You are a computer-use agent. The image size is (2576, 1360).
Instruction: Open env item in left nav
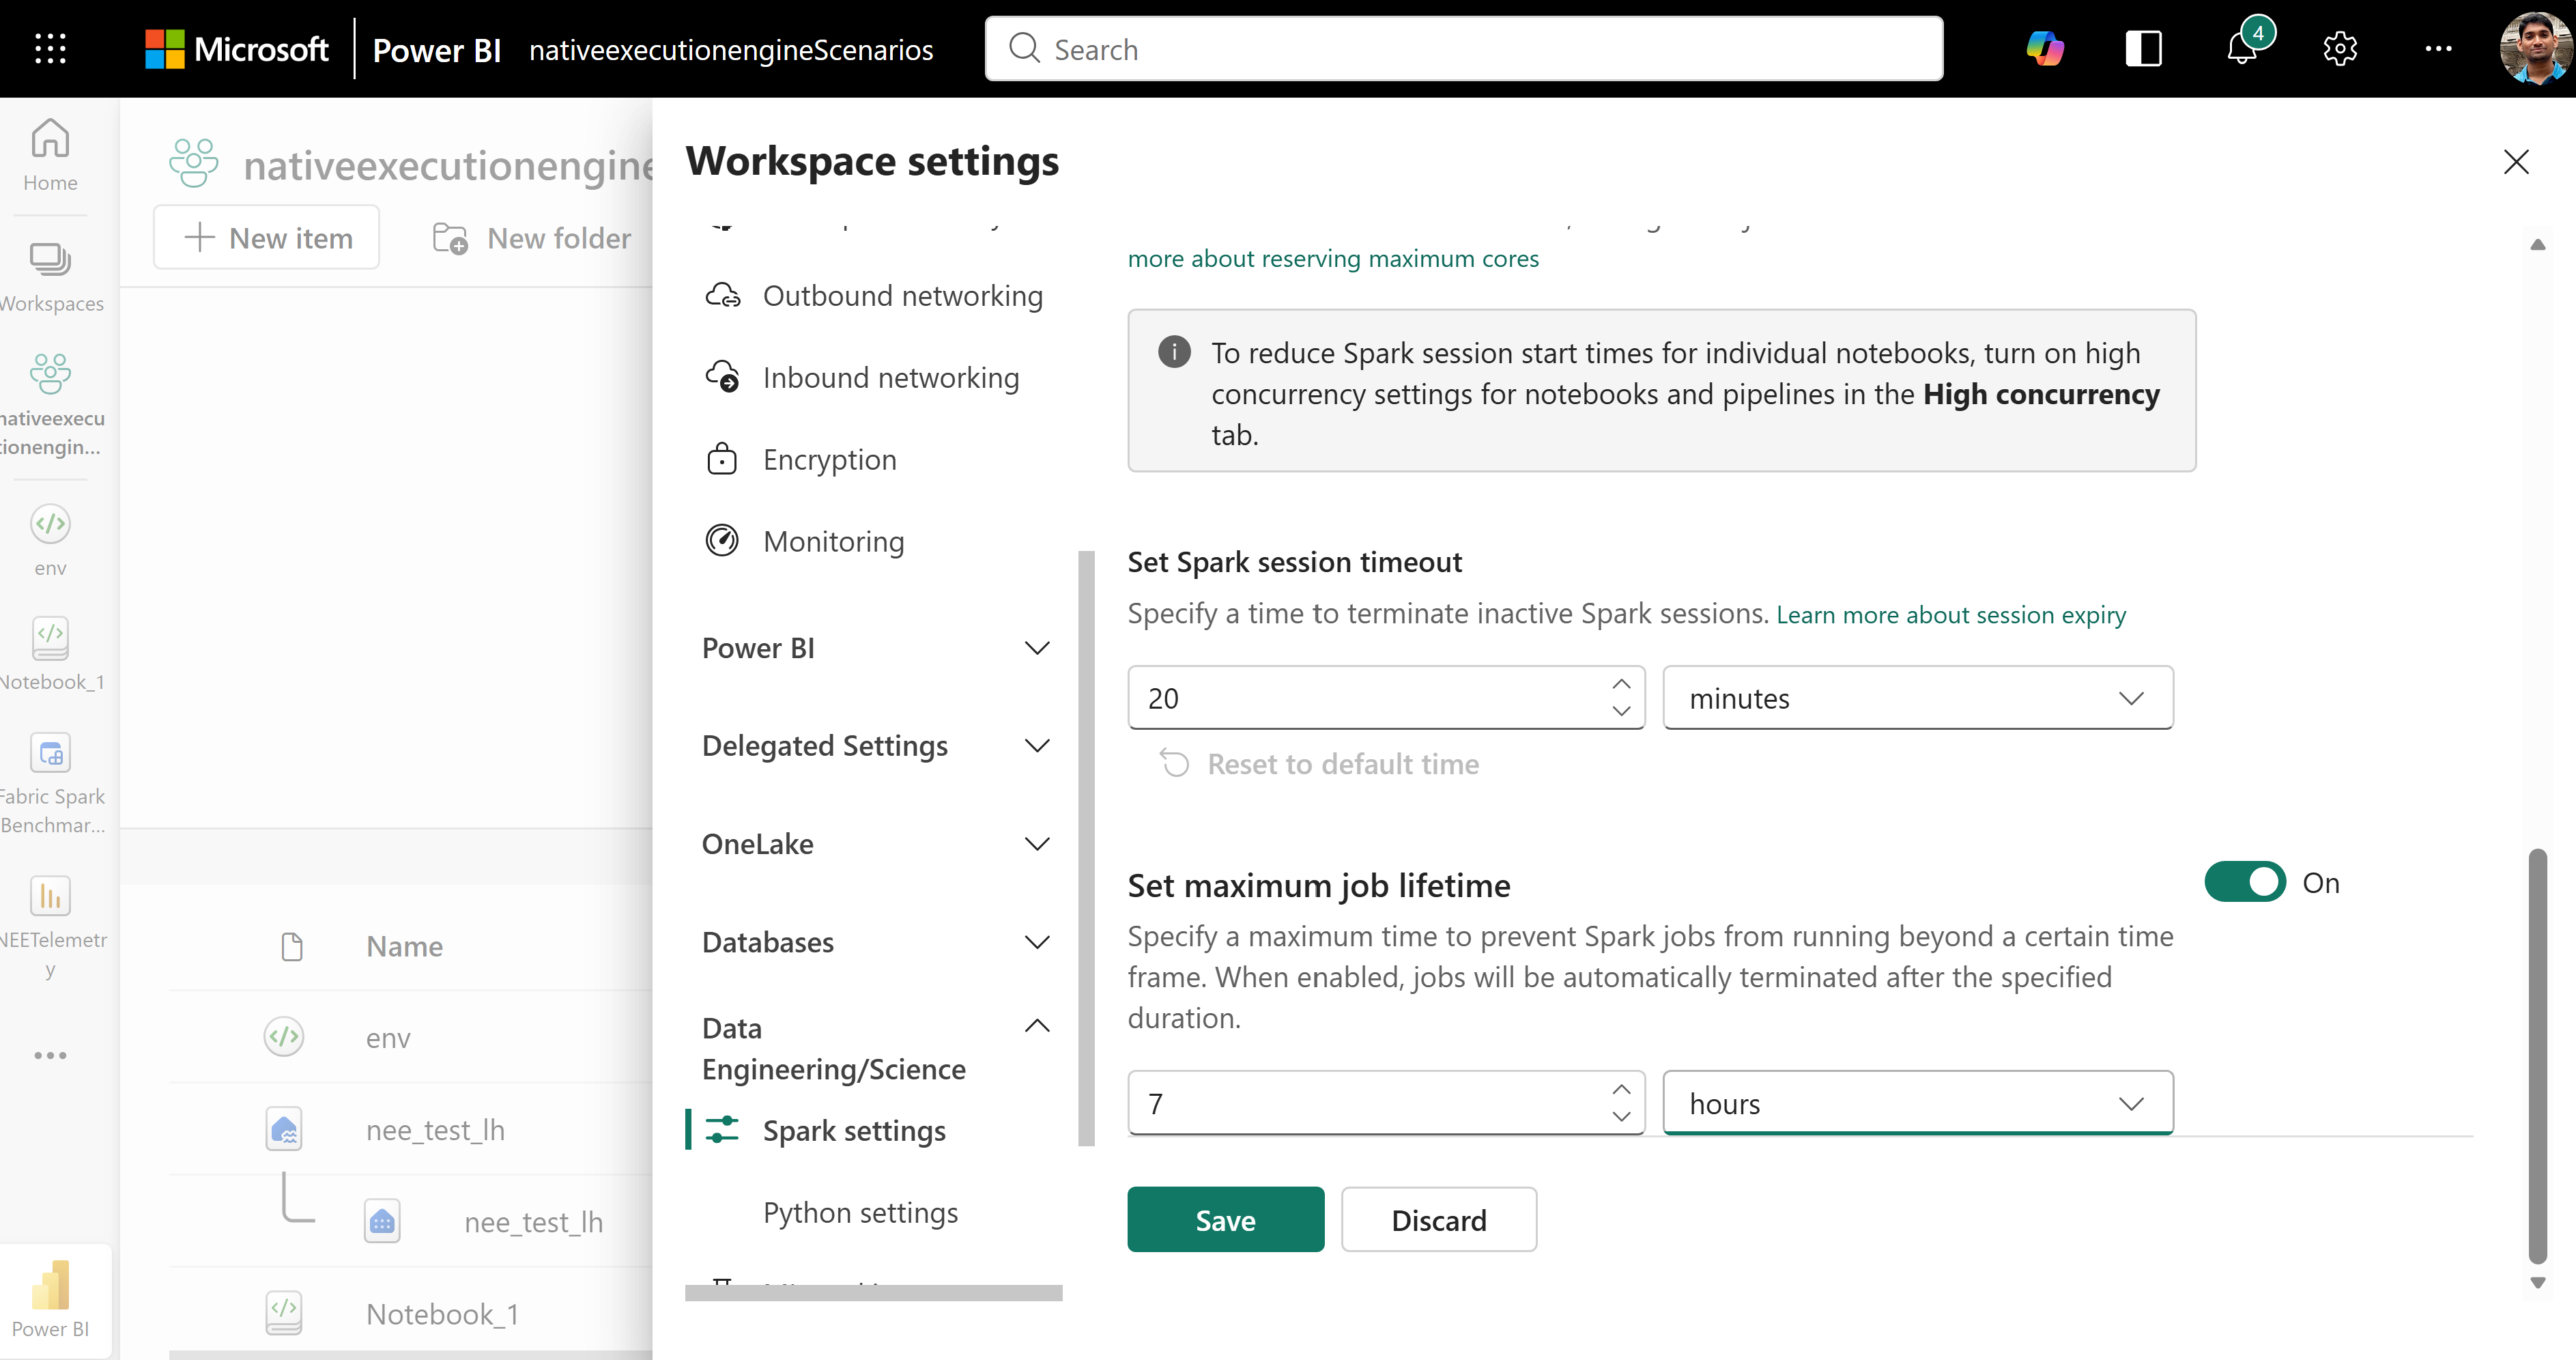point(50,541)
